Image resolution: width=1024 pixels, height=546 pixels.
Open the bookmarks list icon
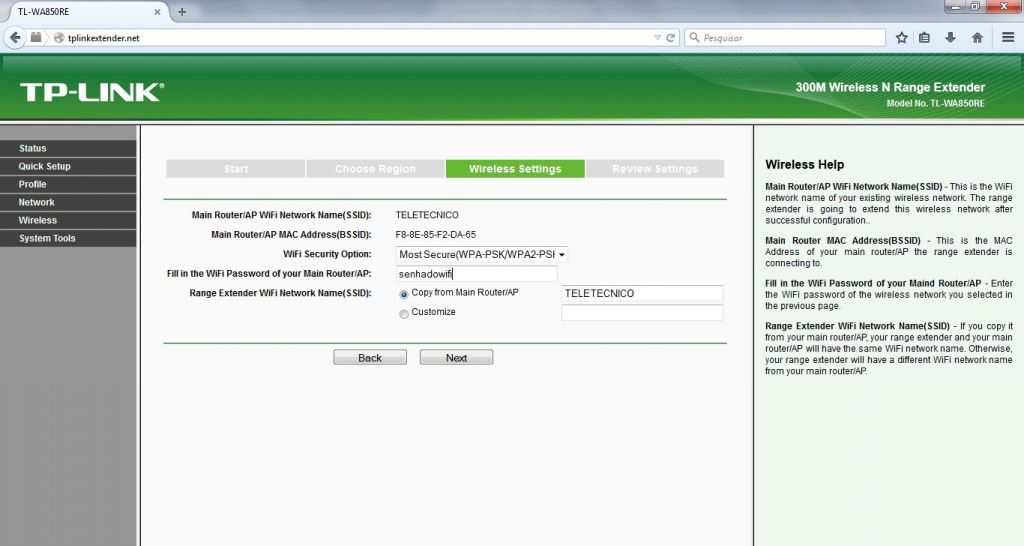pos(924,38)
